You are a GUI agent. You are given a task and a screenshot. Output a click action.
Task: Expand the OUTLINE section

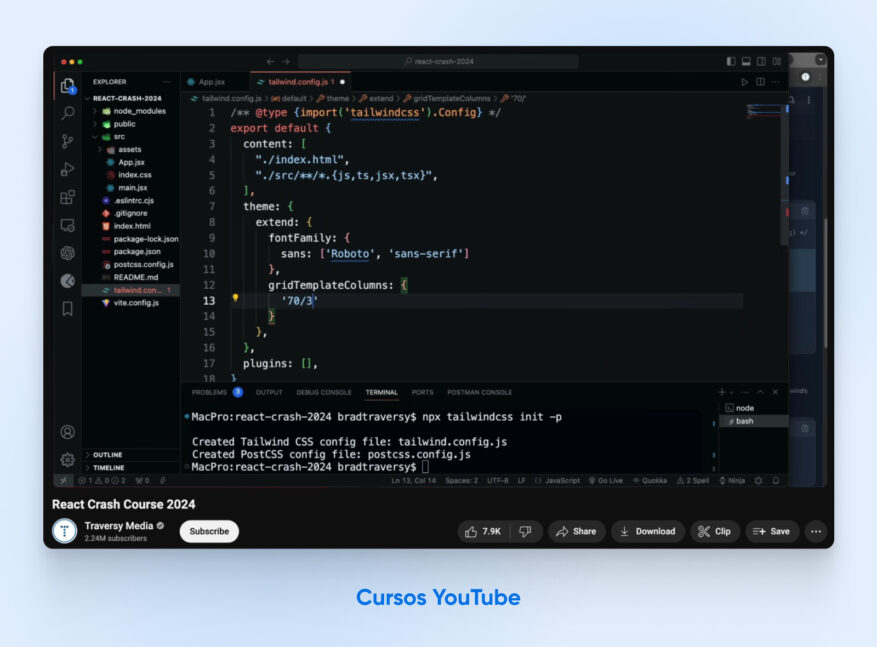tap(107, 454)
